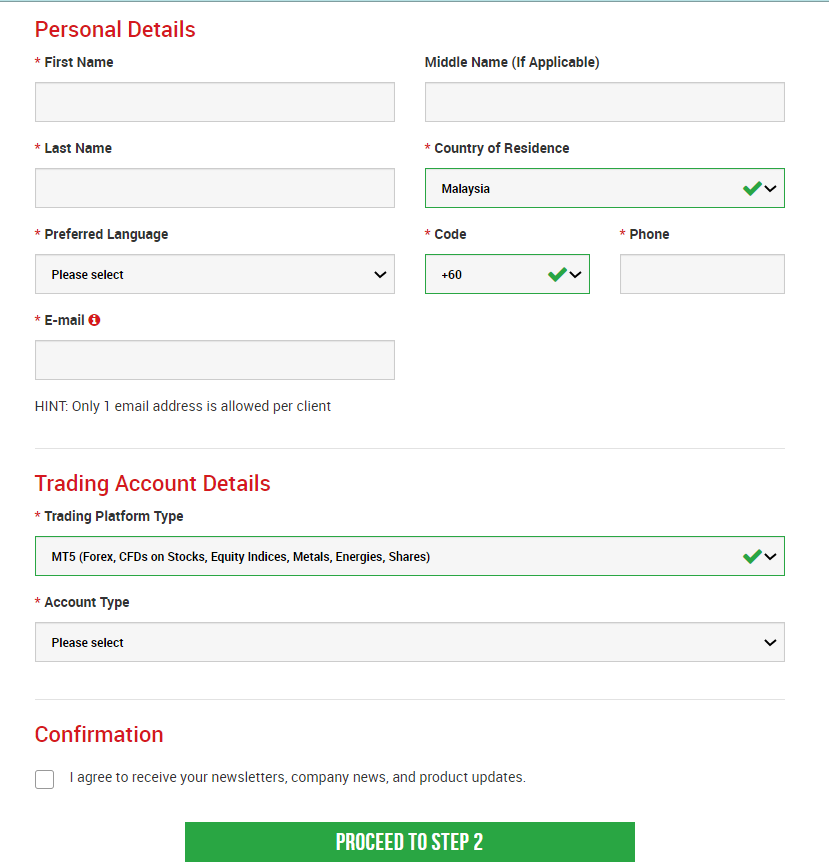The height and width of the screenshot is (868, 829).
Task: Click the Proceed to Step 2 button
Action: [x=410, y=842]
